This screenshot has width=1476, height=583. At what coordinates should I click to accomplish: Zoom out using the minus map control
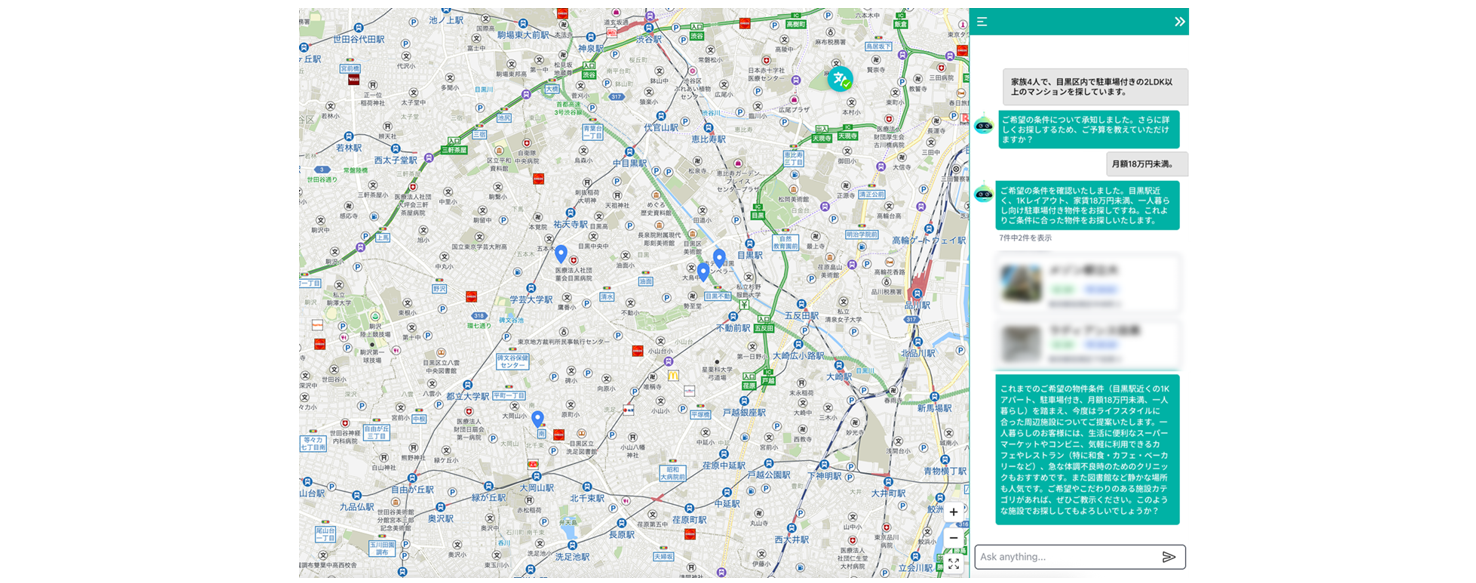[955, 538]
